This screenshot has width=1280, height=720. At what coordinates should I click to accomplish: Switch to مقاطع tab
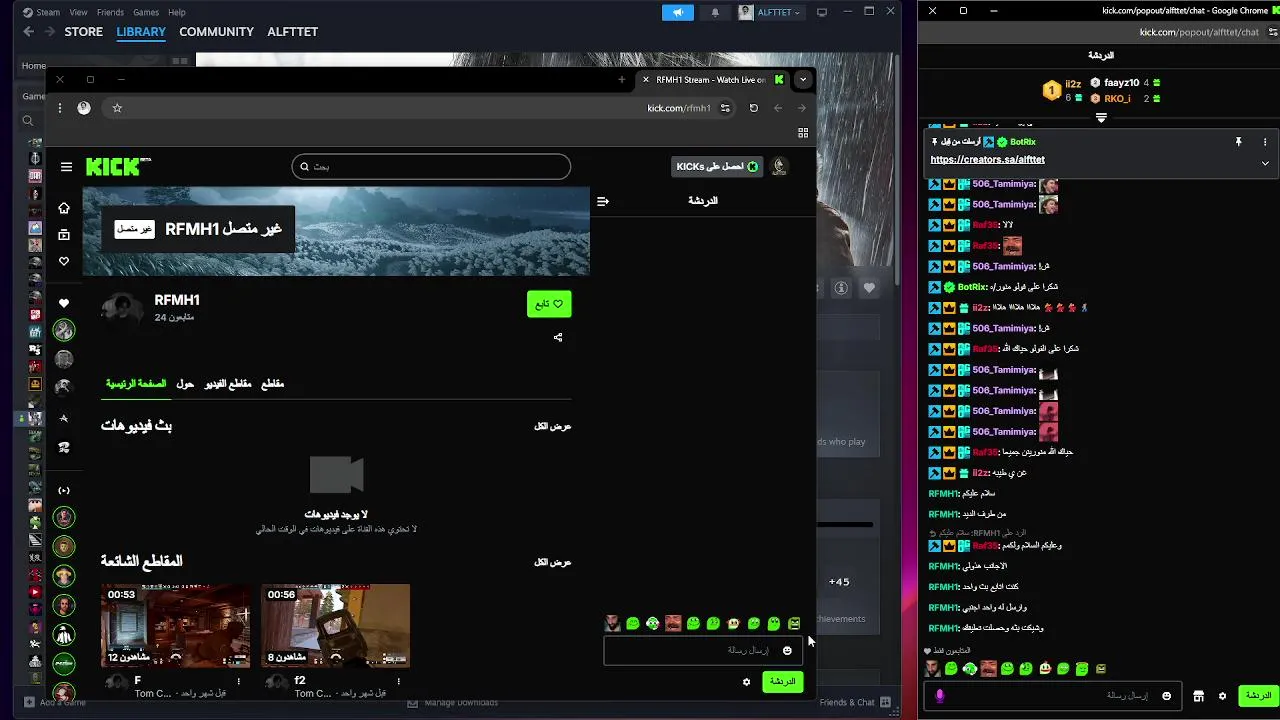coord(273,384)
